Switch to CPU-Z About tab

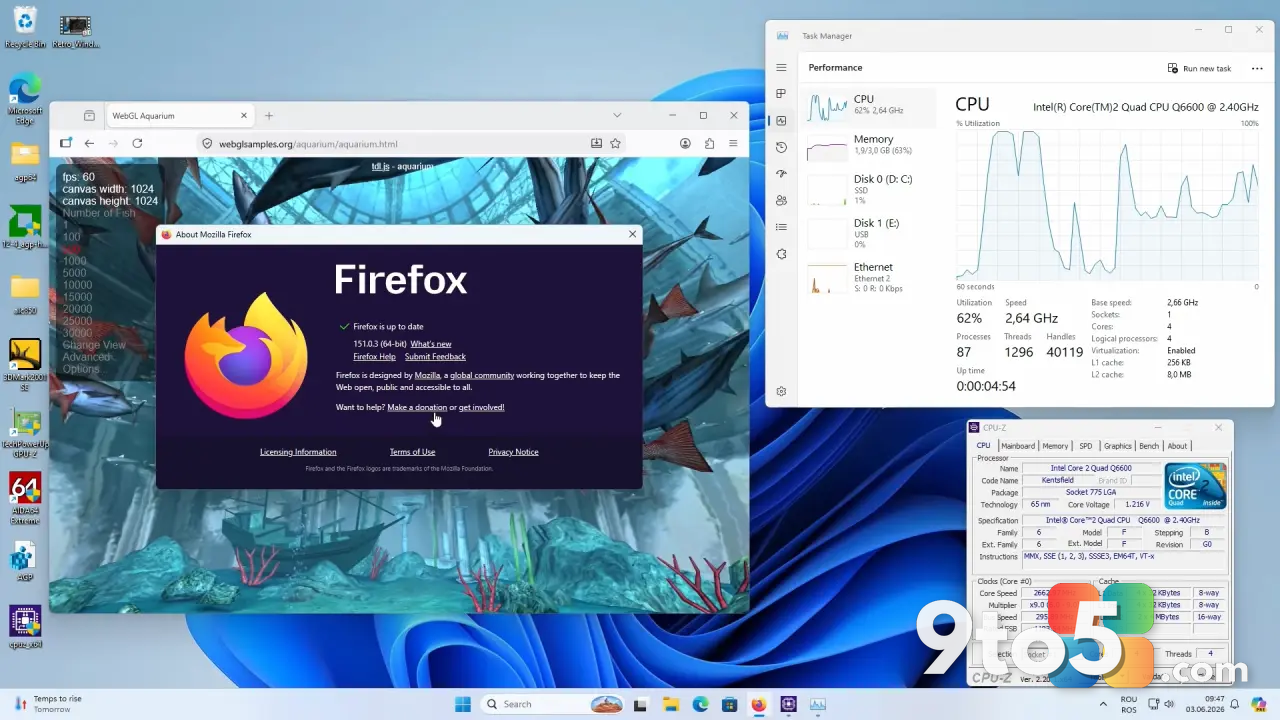[1178, 446]
